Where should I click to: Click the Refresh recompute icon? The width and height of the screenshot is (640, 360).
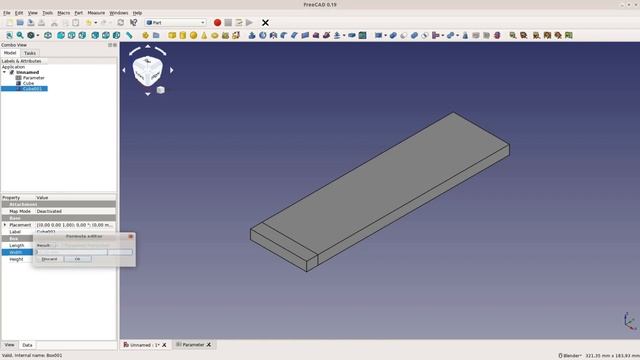tap(120, 23)
